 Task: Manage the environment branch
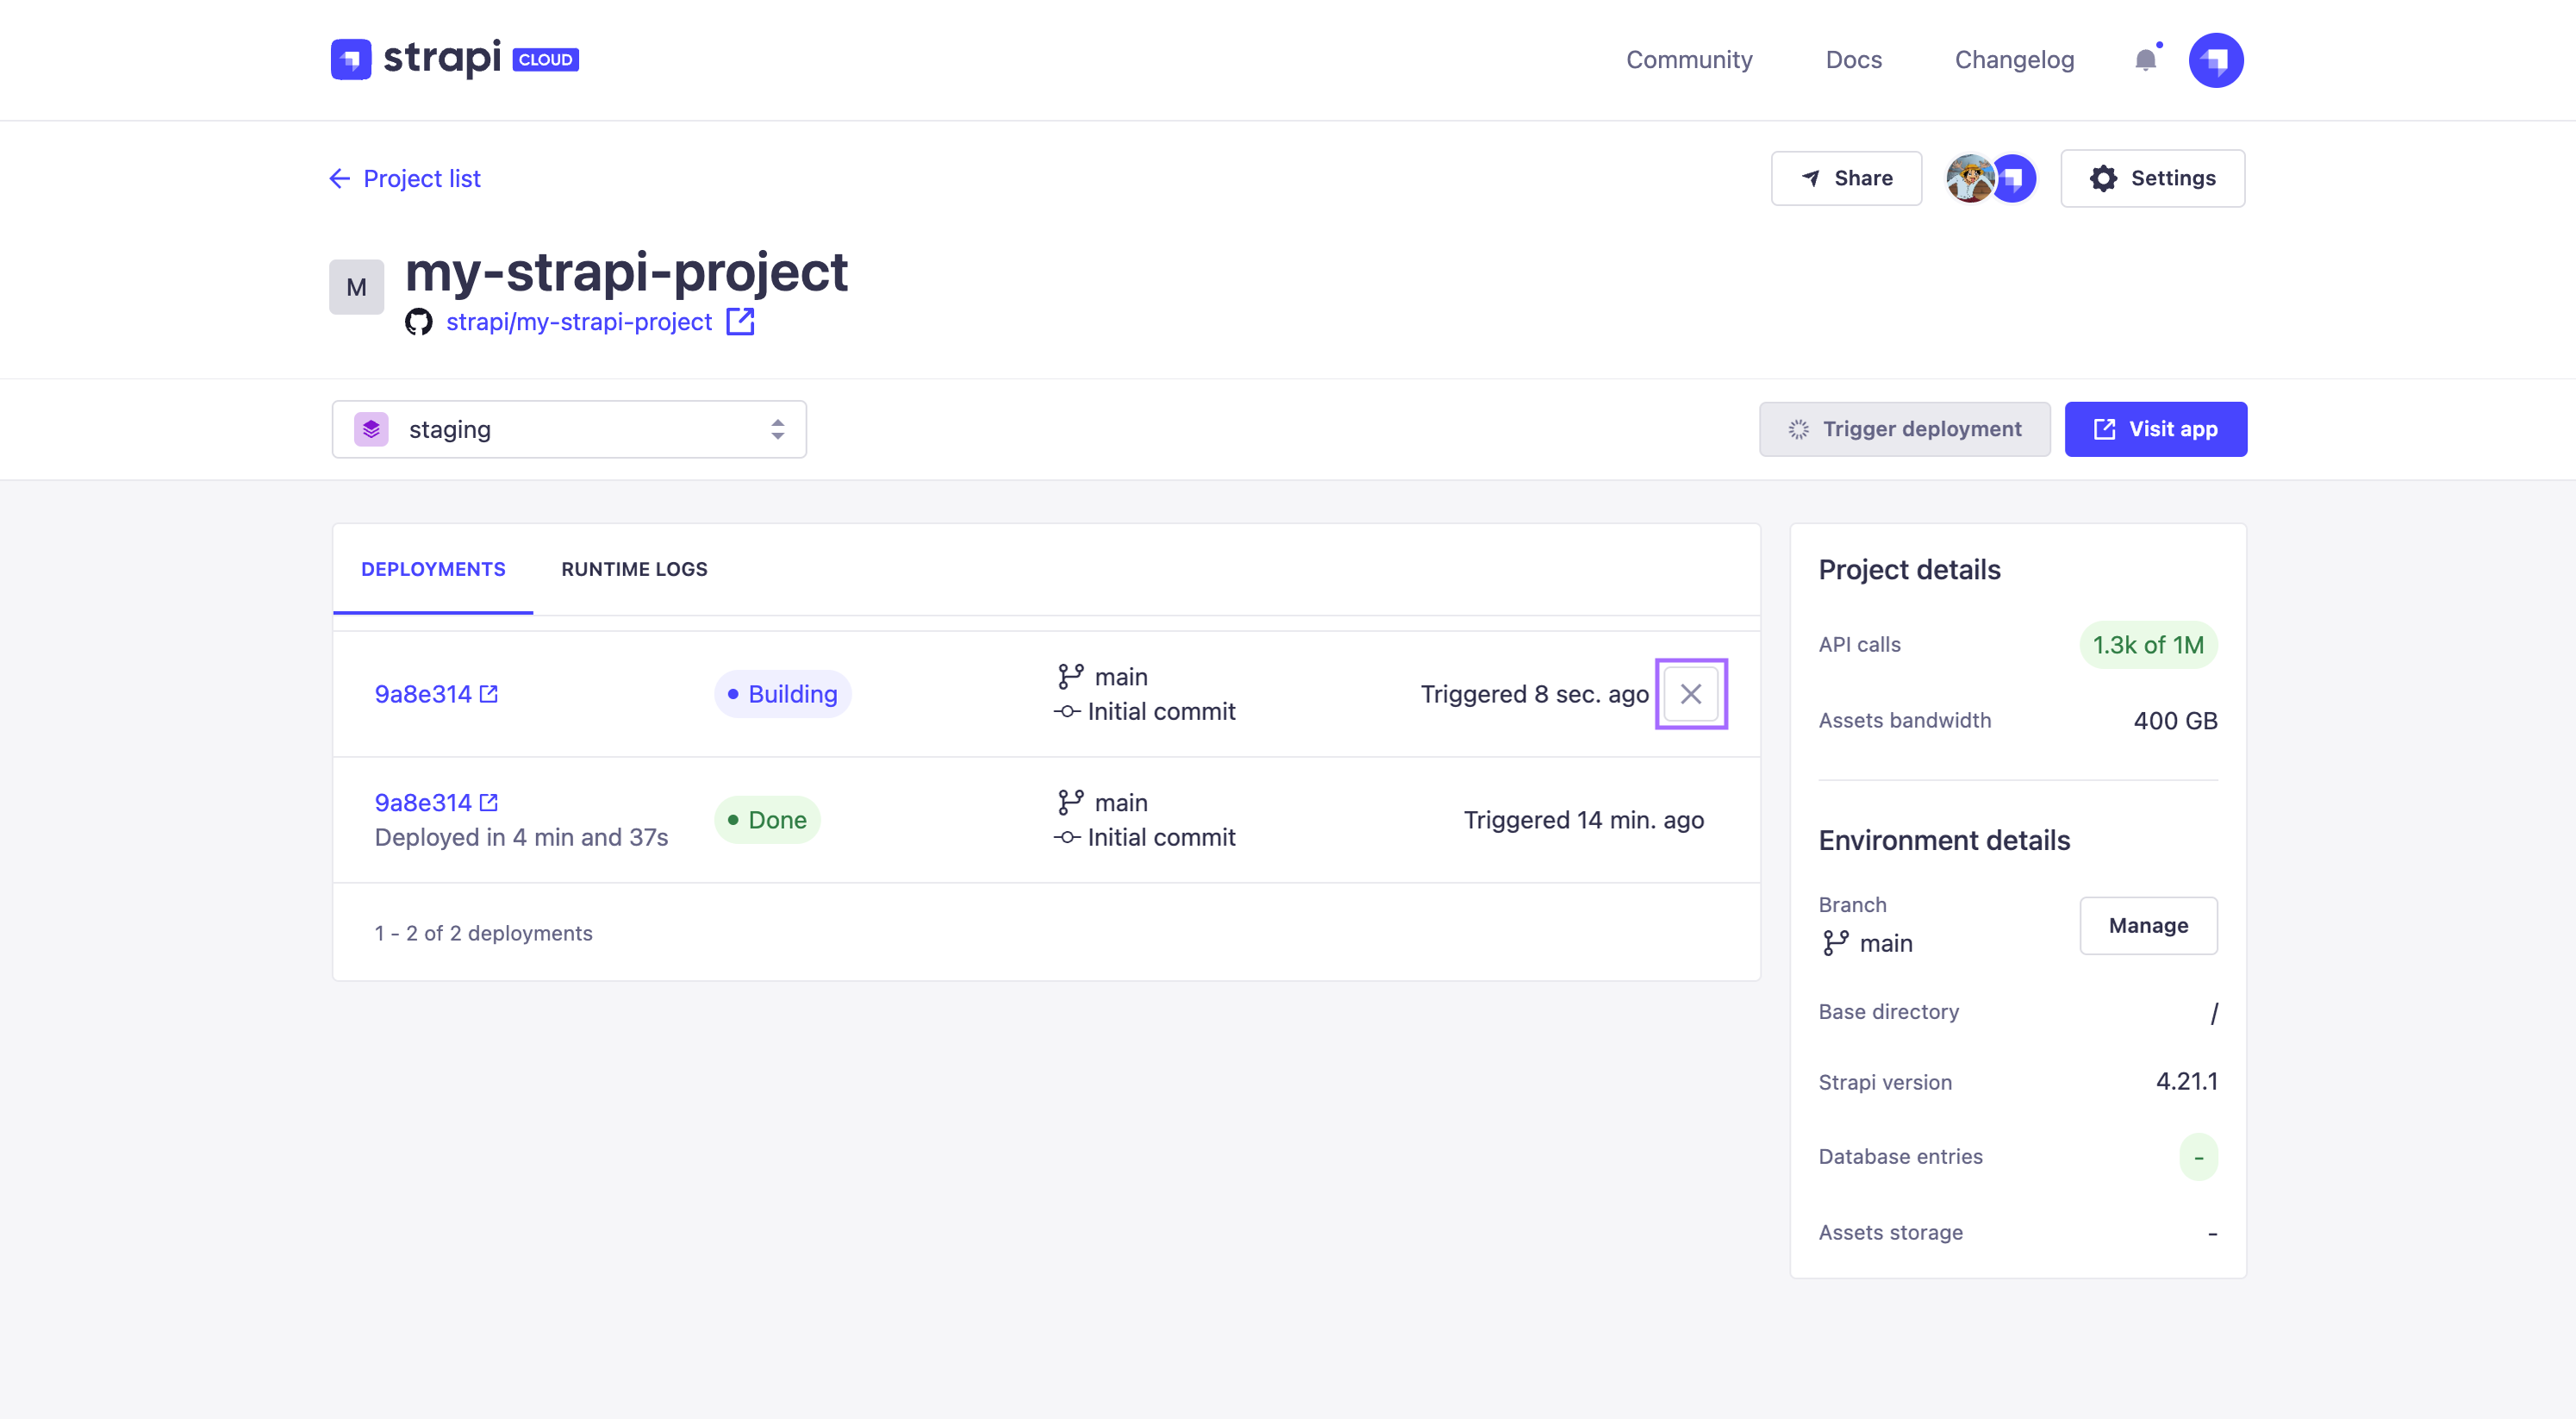tap(2148, 926)
